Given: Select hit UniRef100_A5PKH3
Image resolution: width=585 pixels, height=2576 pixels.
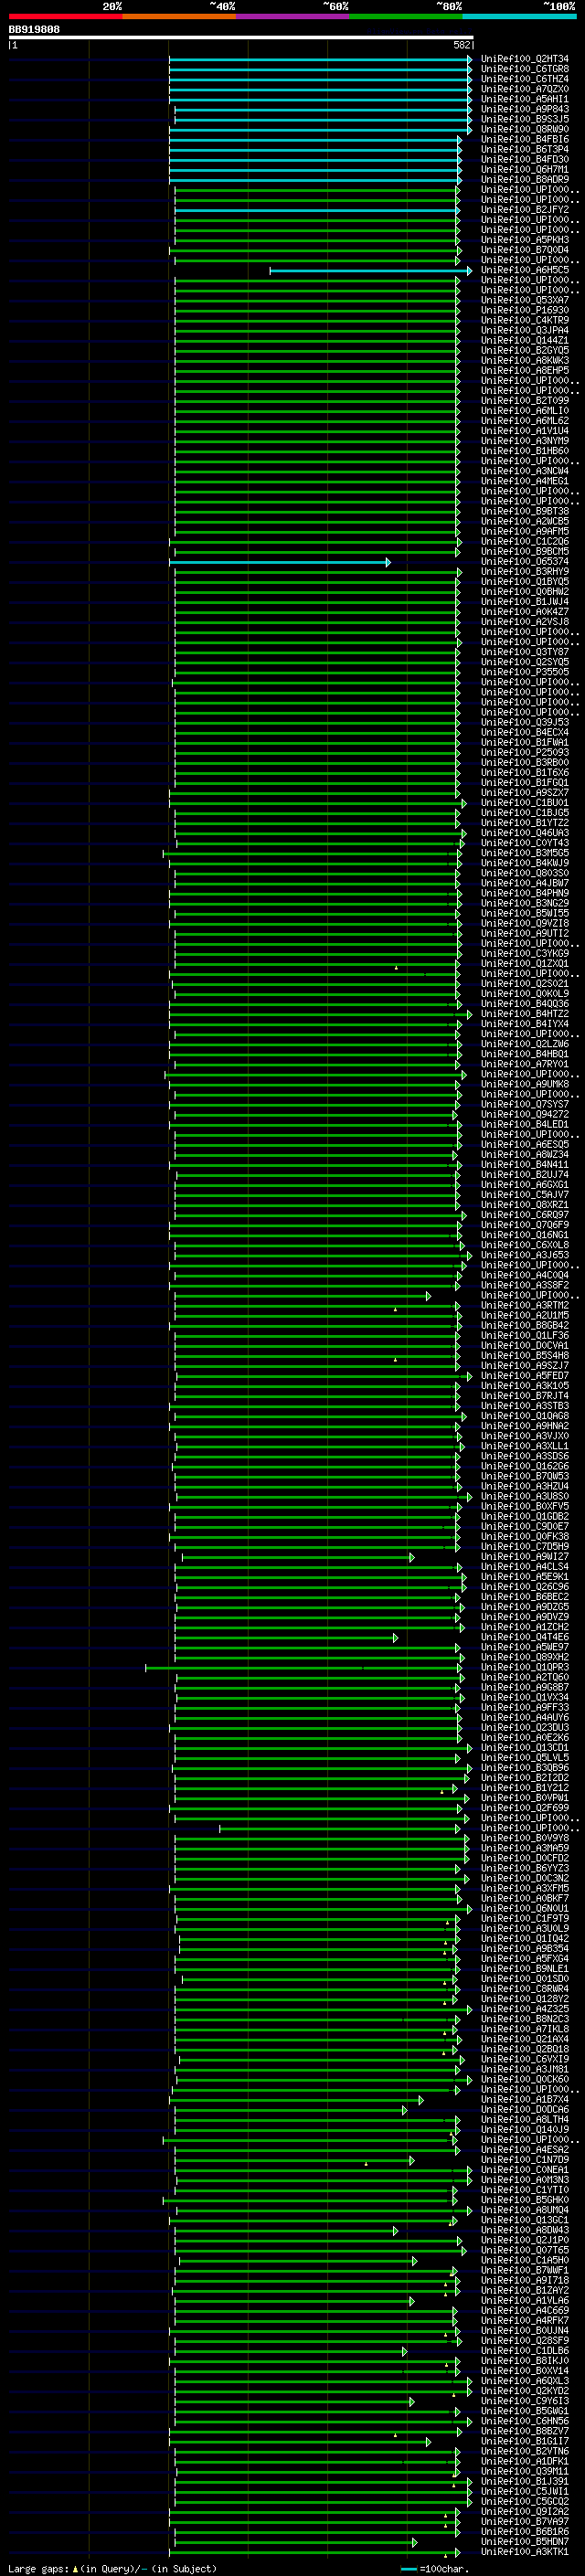Looking at the screenshot, I should (525, 240).
